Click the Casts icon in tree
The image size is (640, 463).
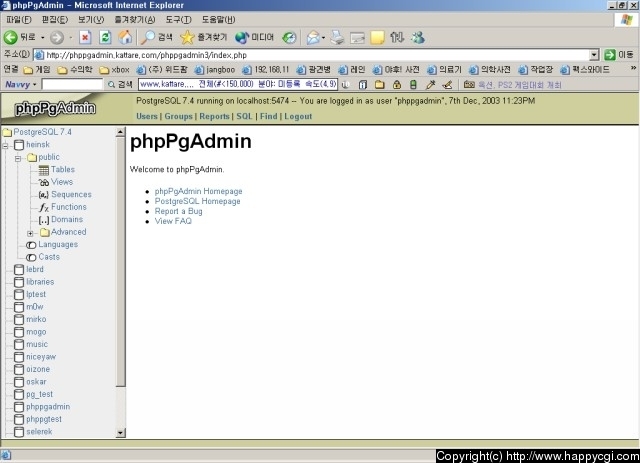[x=31, y=258]
